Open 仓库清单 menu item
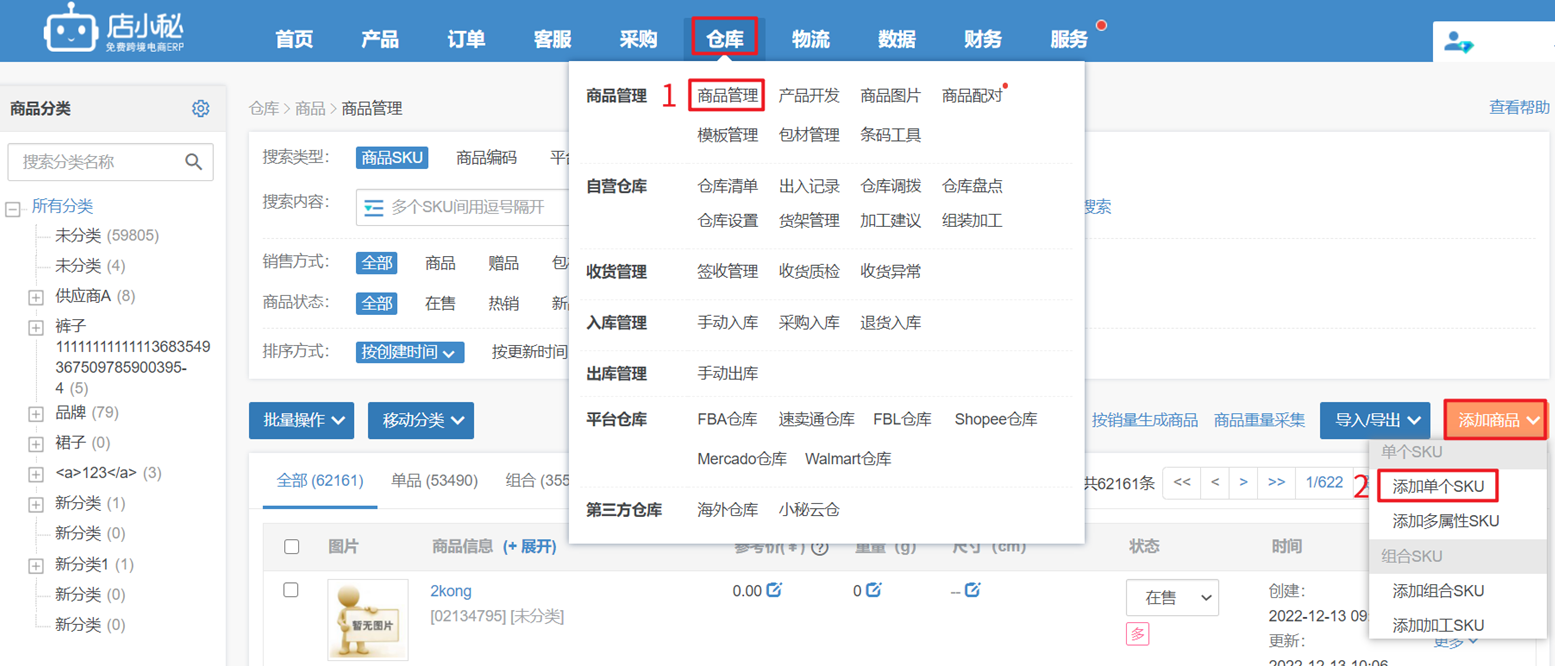1555x666 pixels. 728,186
